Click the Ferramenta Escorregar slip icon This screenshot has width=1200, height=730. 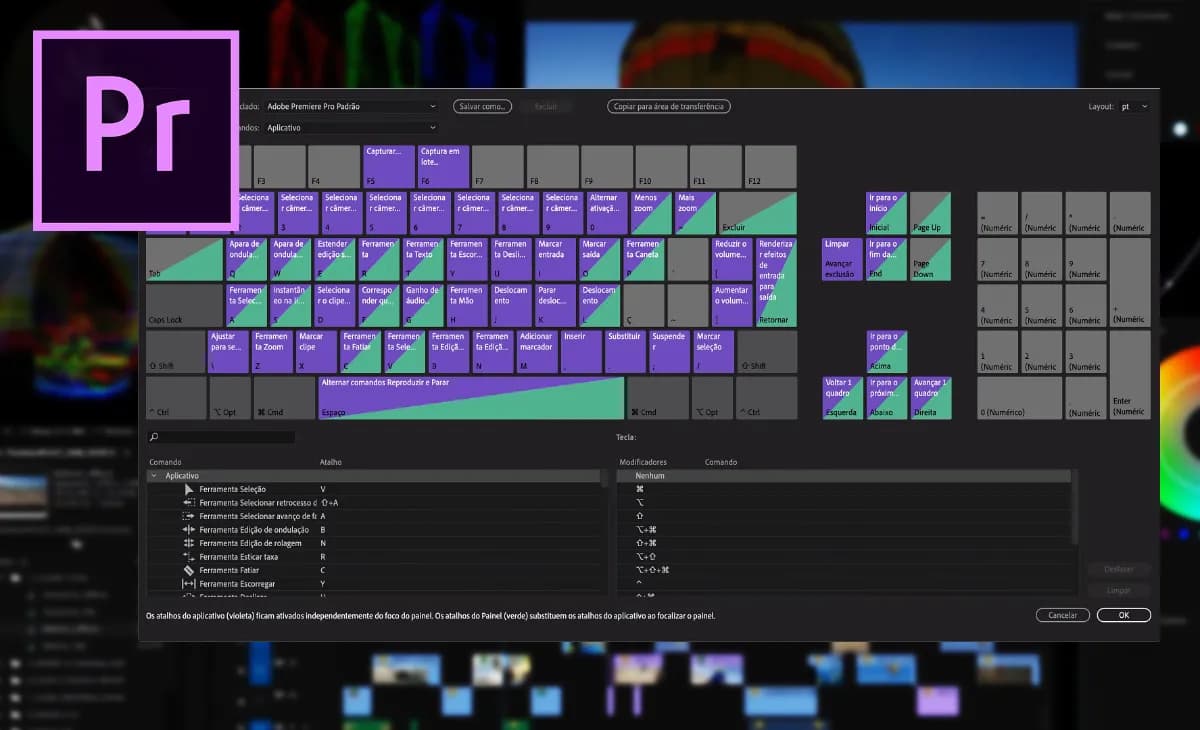tap(189, 583)
